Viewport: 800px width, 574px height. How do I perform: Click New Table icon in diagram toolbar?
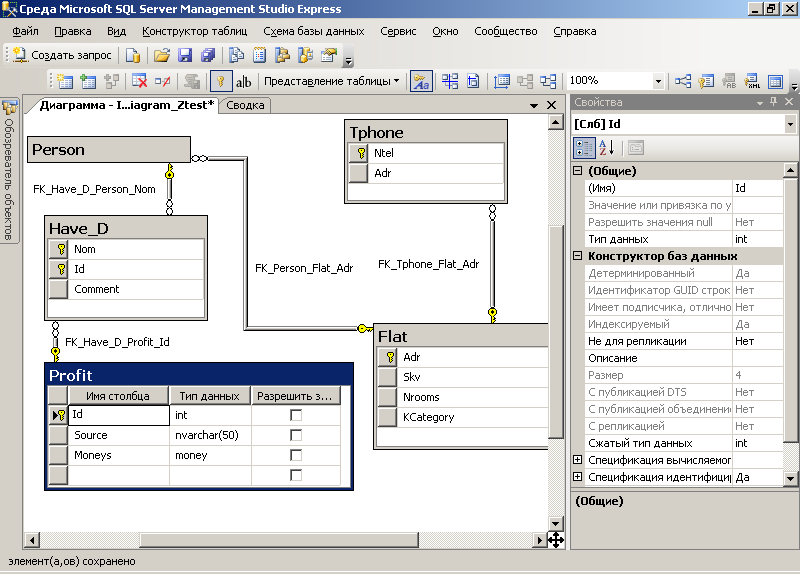click(64, 81)
